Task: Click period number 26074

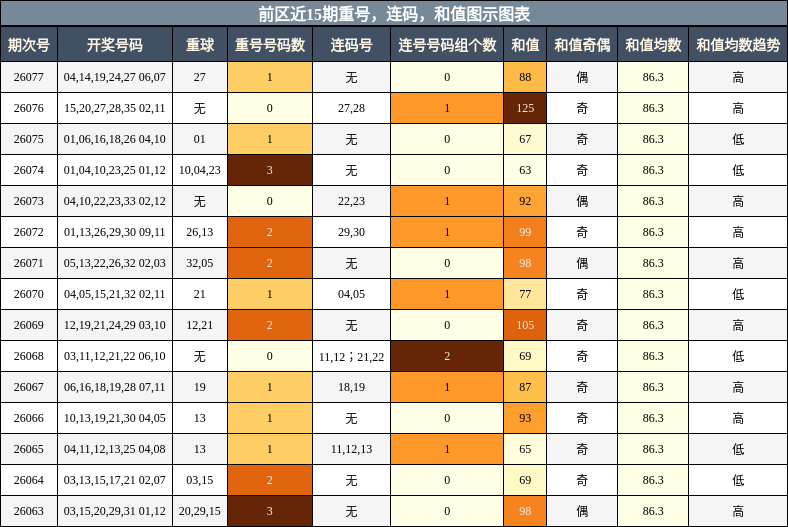Action: pyautogui.click(x=29, y=170)
